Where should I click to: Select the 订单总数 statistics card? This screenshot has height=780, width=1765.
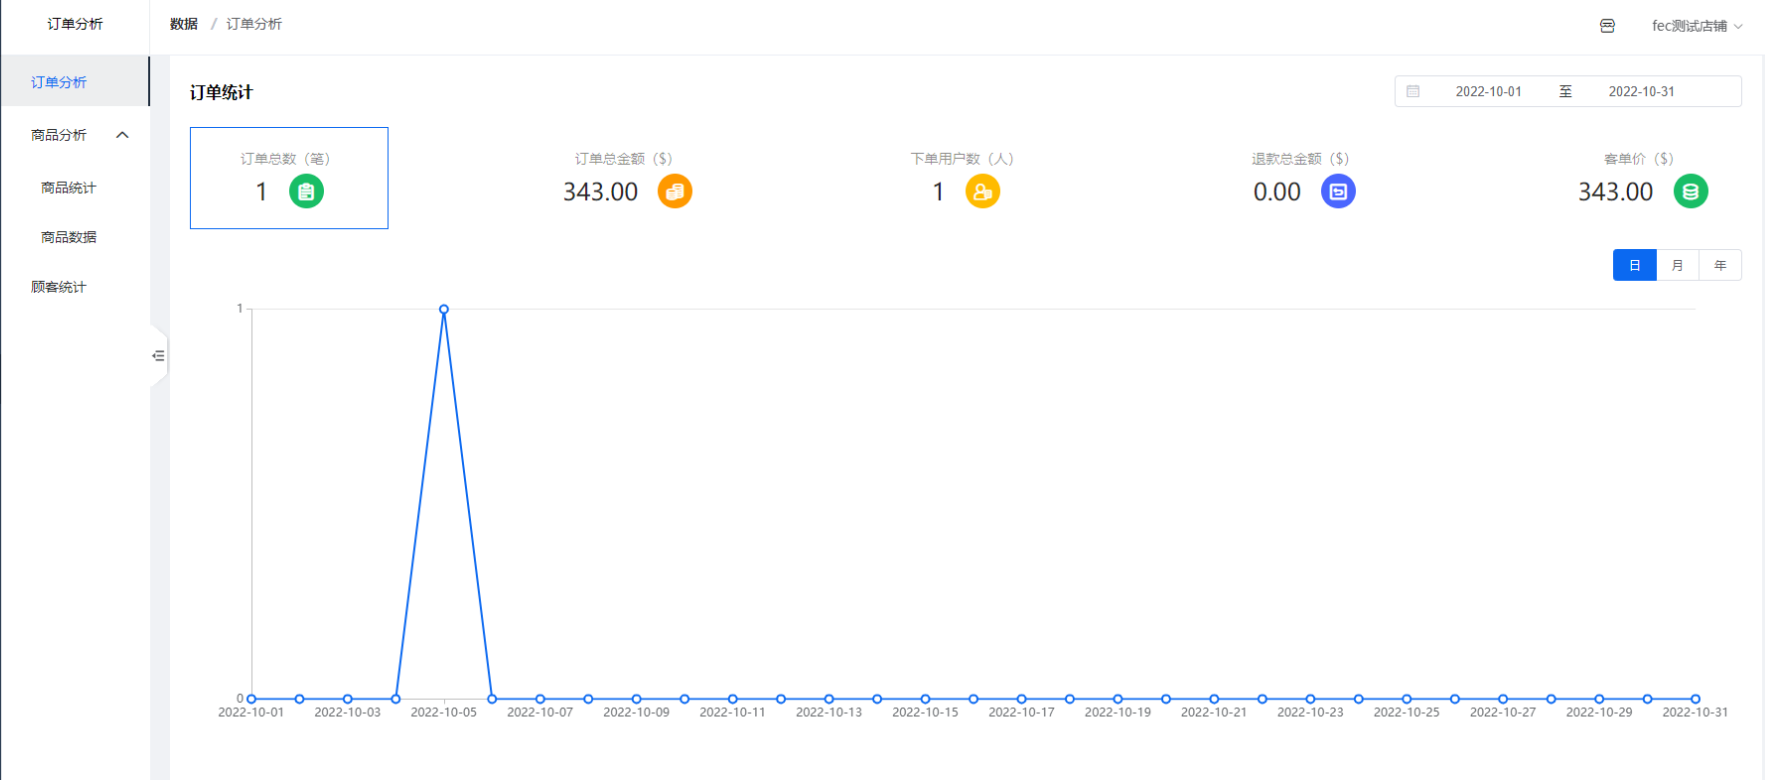[x=289, y=178]
